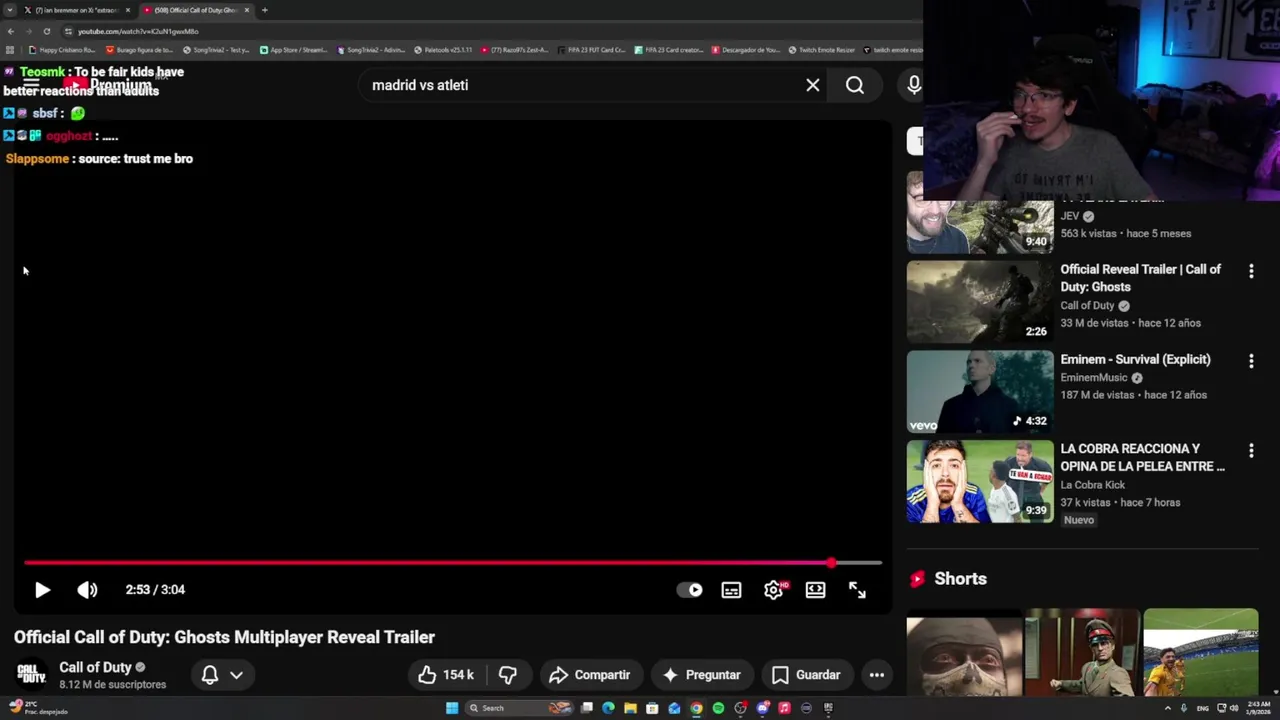Open options menu for Ghosts Reveal Trailer

[1251, 271]
